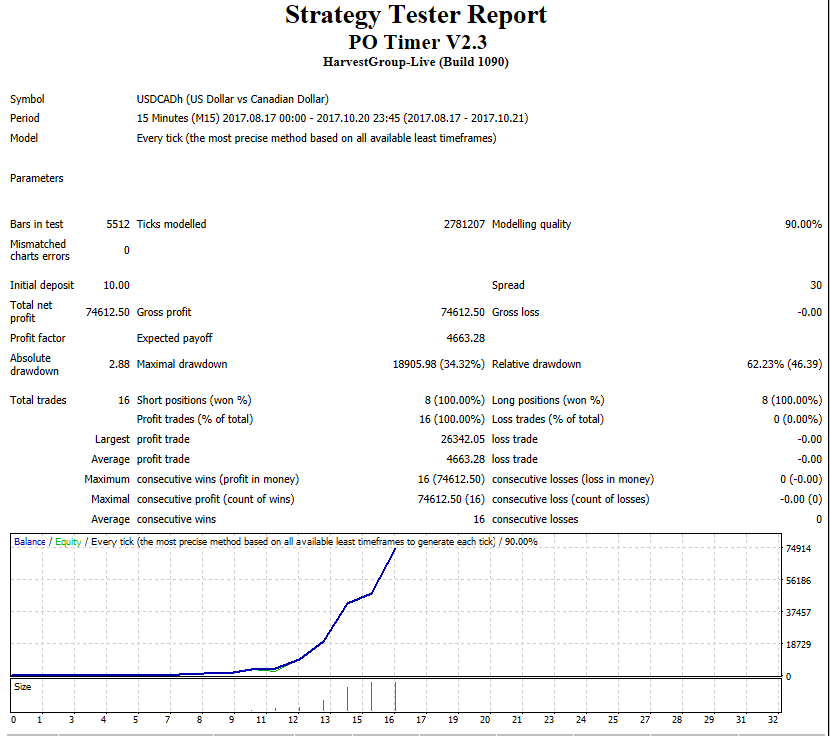Click the 37457 axis label on chart
Image resolution: width=830 pixels, height=736 pixels.
tap(798, 613)
